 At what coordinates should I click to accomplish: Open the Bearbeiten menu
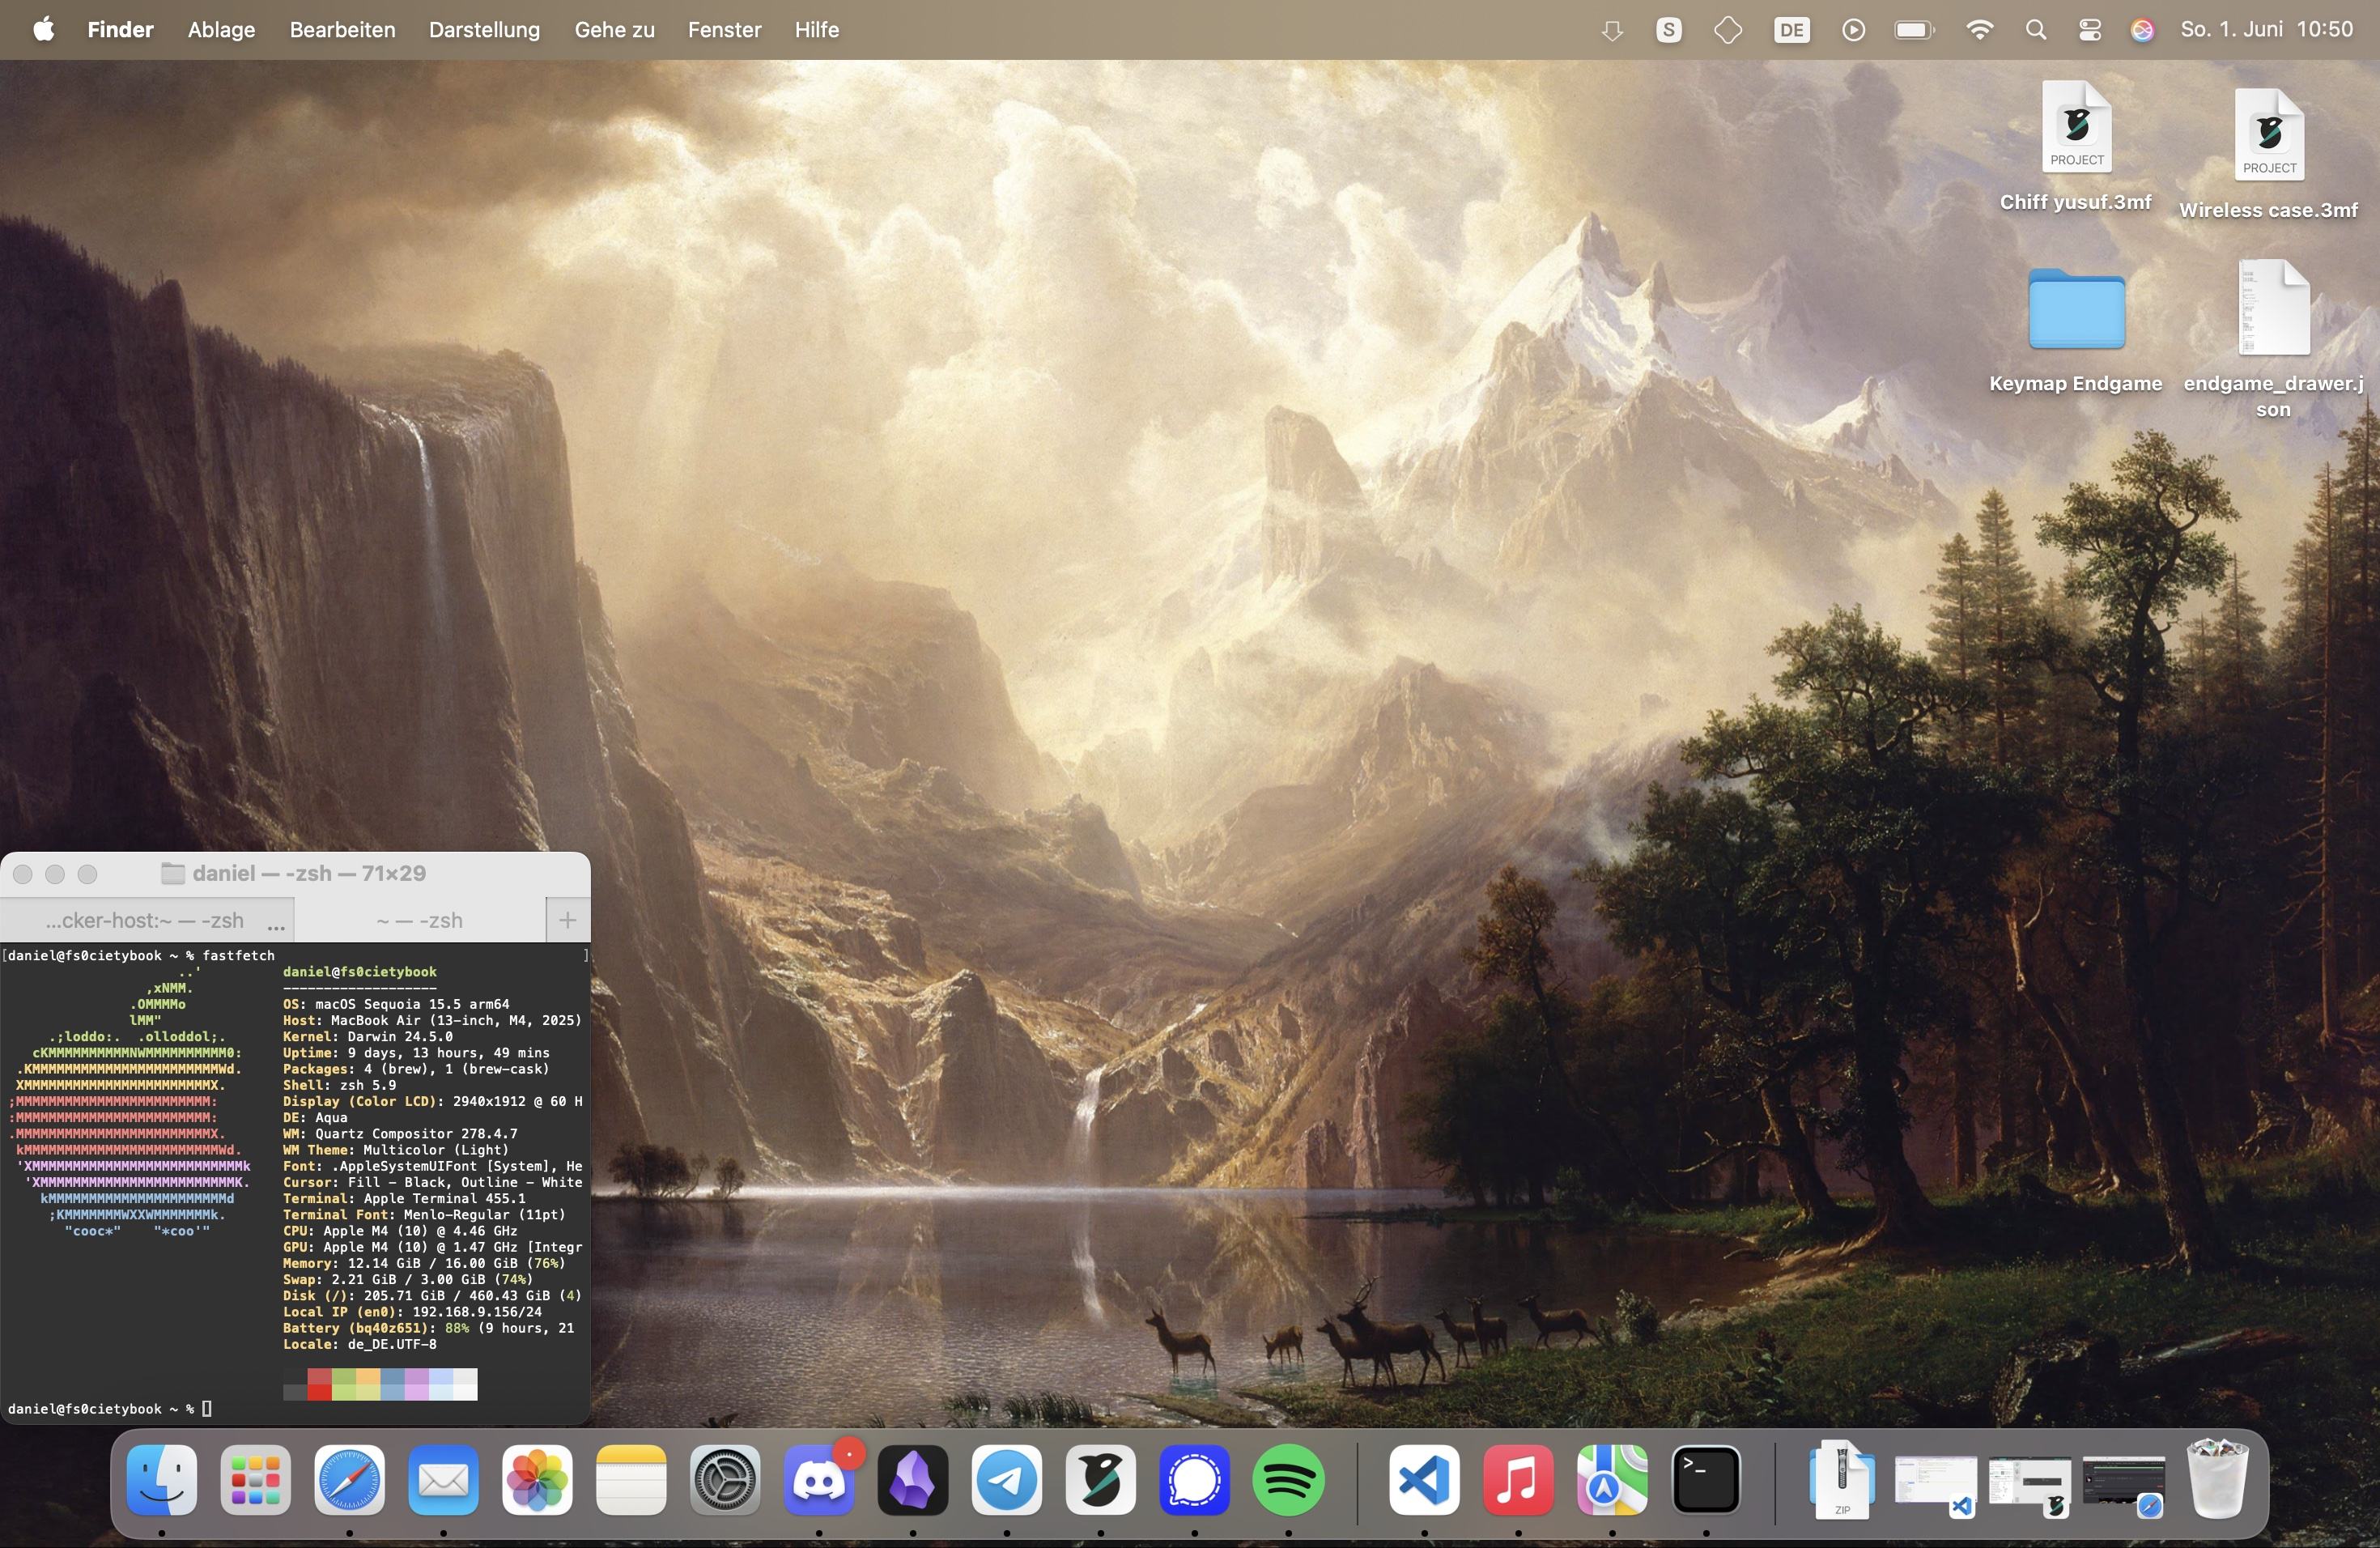tap(342, 29)
